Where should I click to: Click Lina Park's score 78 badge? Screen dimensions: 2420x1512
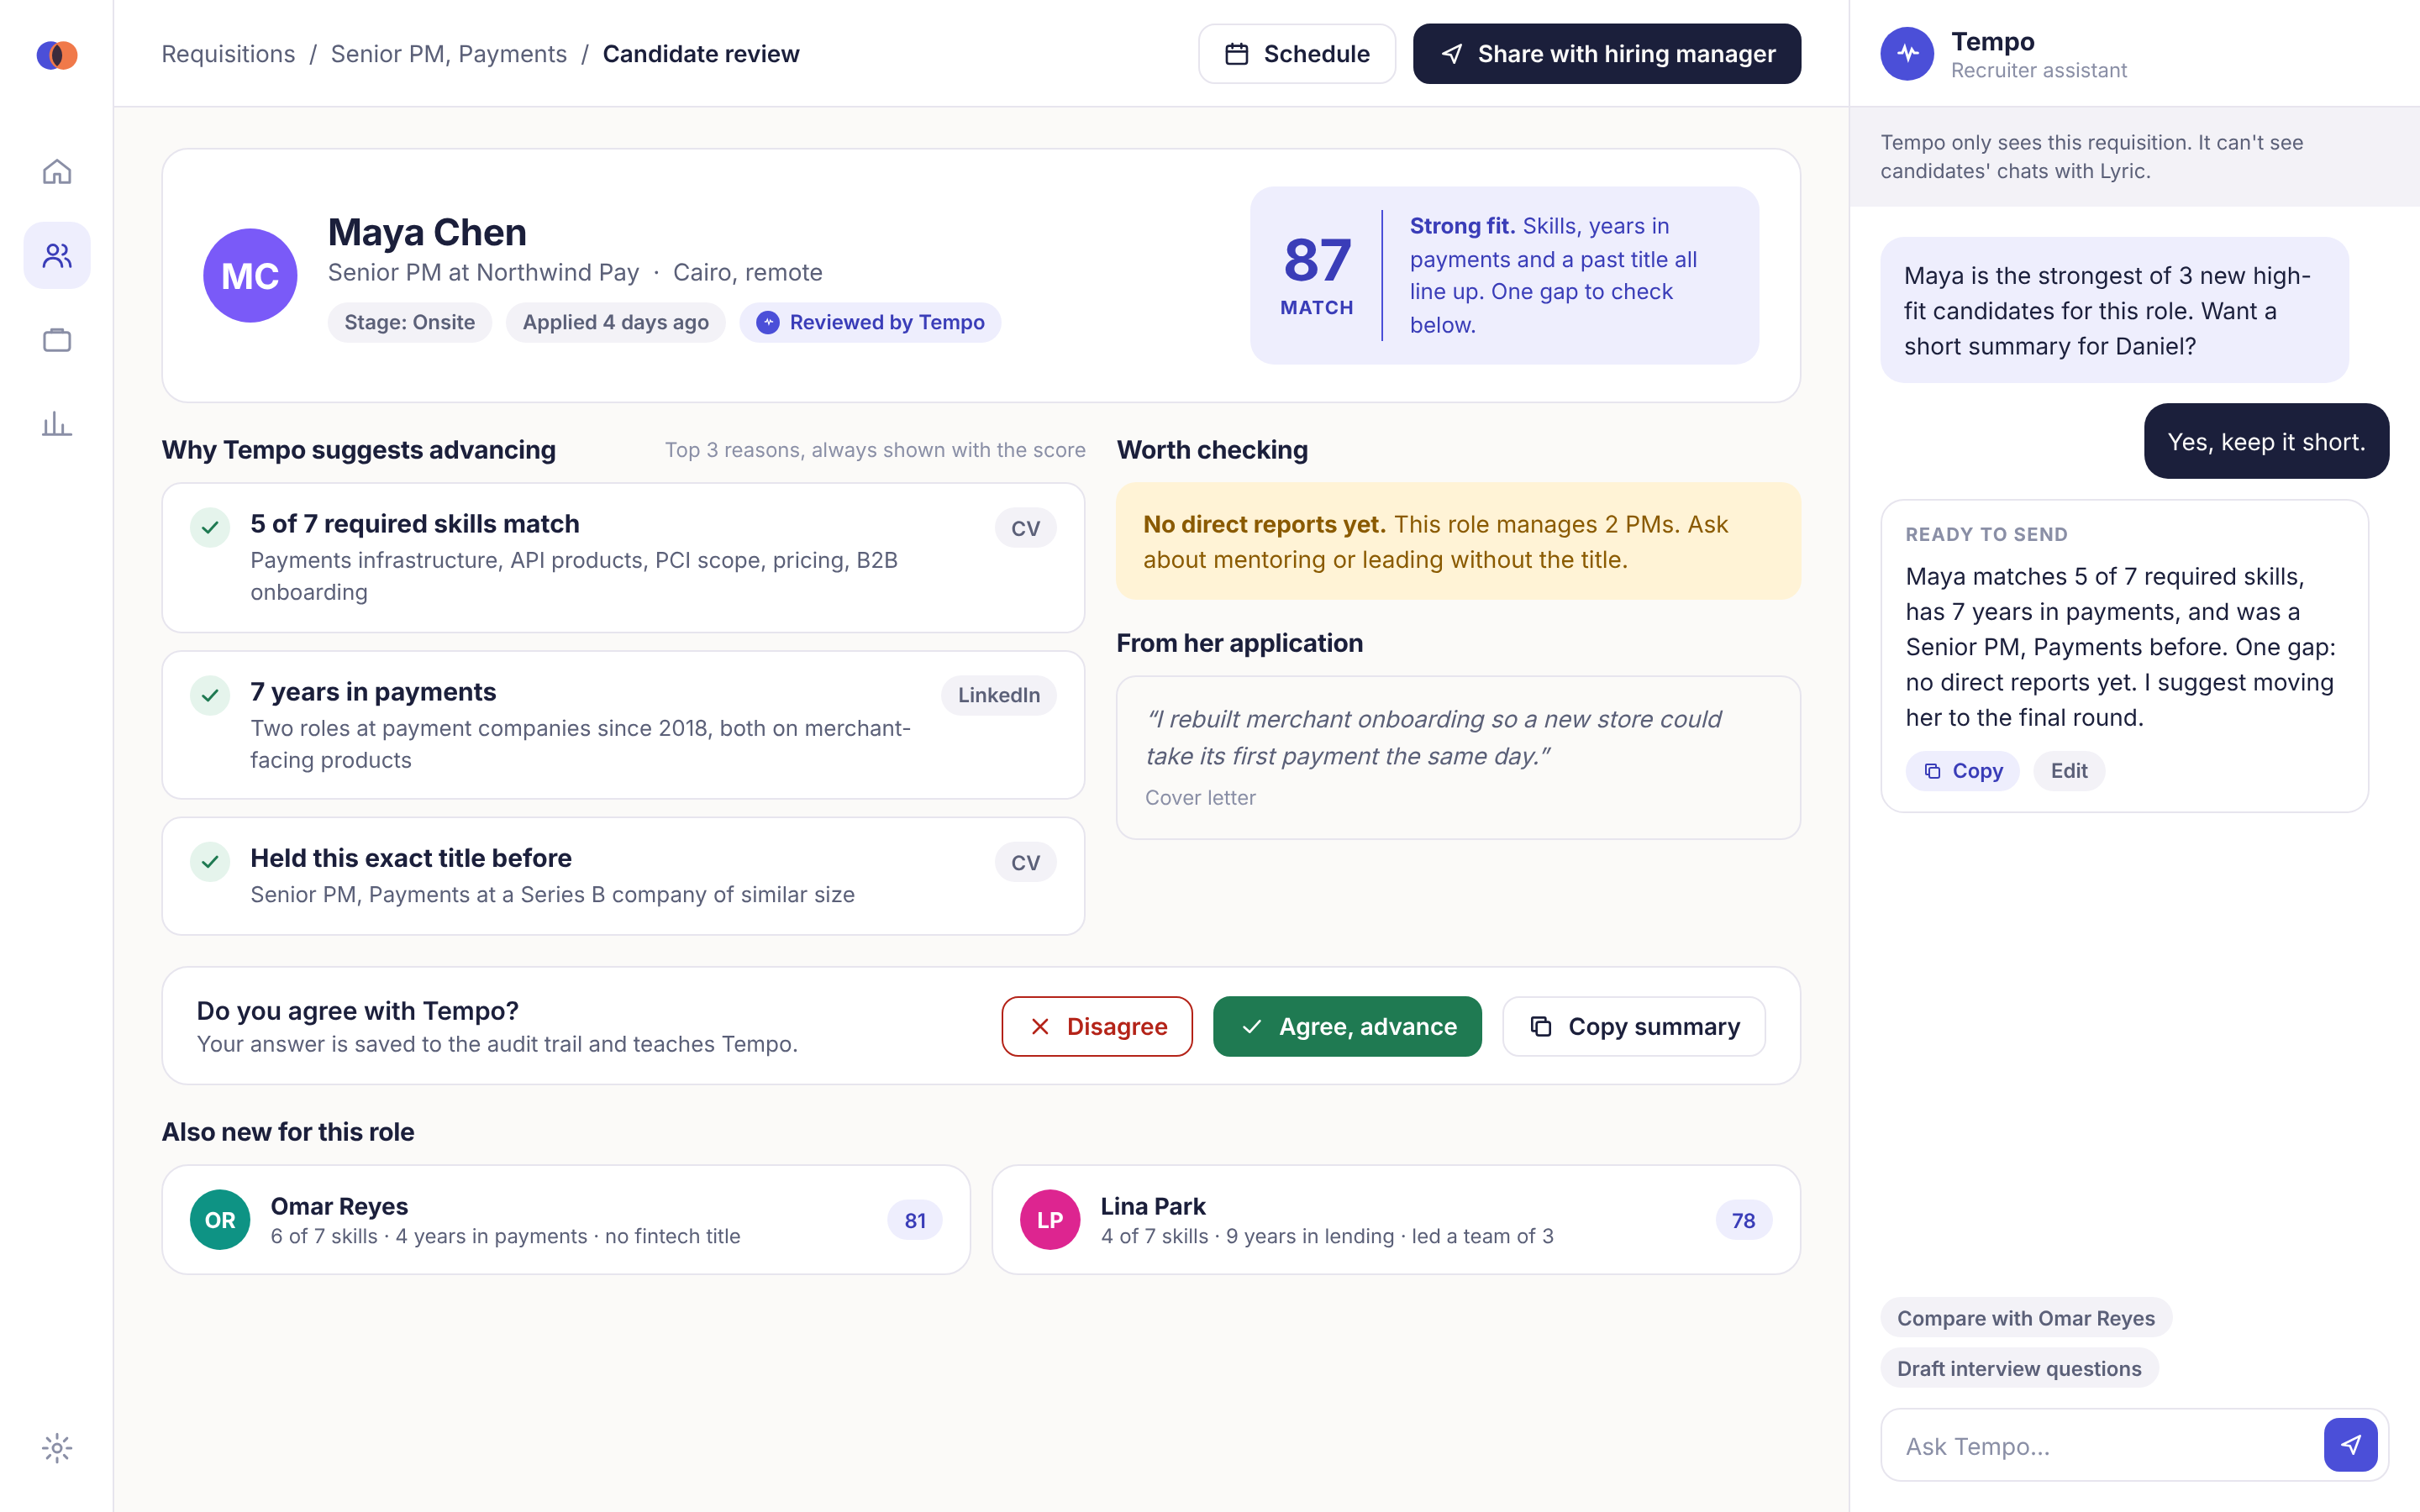click(1743, 1220)
